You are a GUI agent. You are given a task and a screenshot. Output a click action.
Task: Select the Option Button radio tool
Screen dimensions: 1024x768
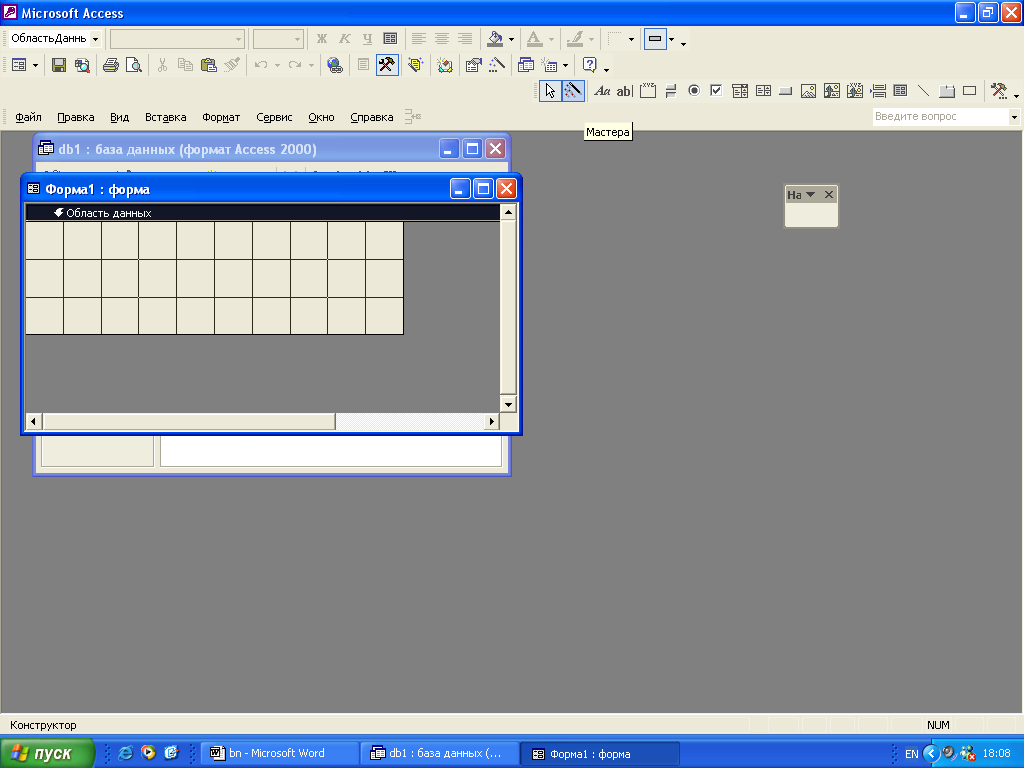(x=694, y=91)
